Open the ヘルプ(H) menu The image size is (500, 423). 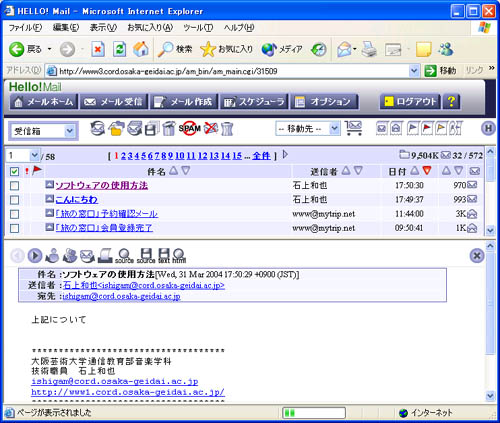239,28
